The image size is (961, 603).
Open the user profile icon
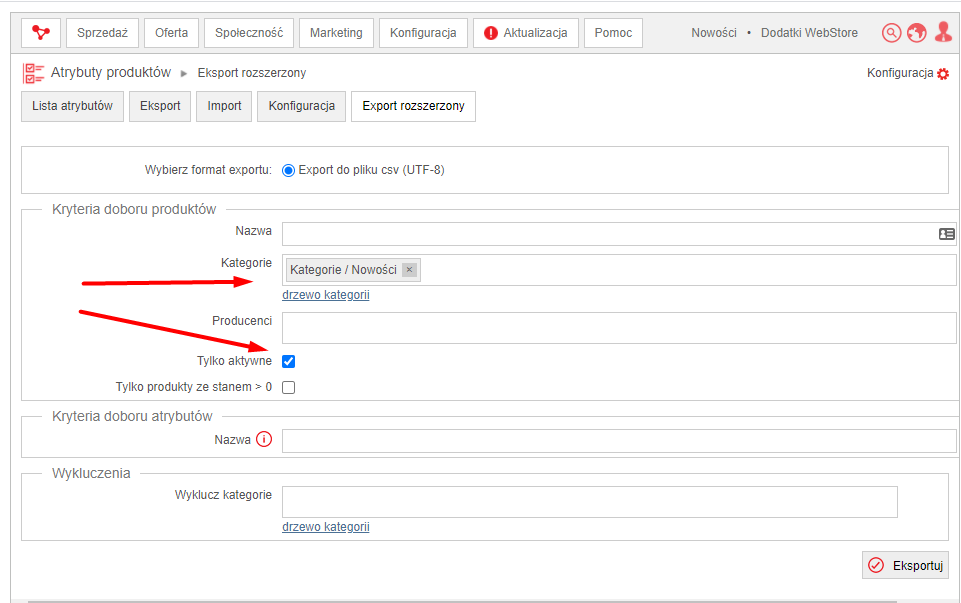[x=943, y=32]
